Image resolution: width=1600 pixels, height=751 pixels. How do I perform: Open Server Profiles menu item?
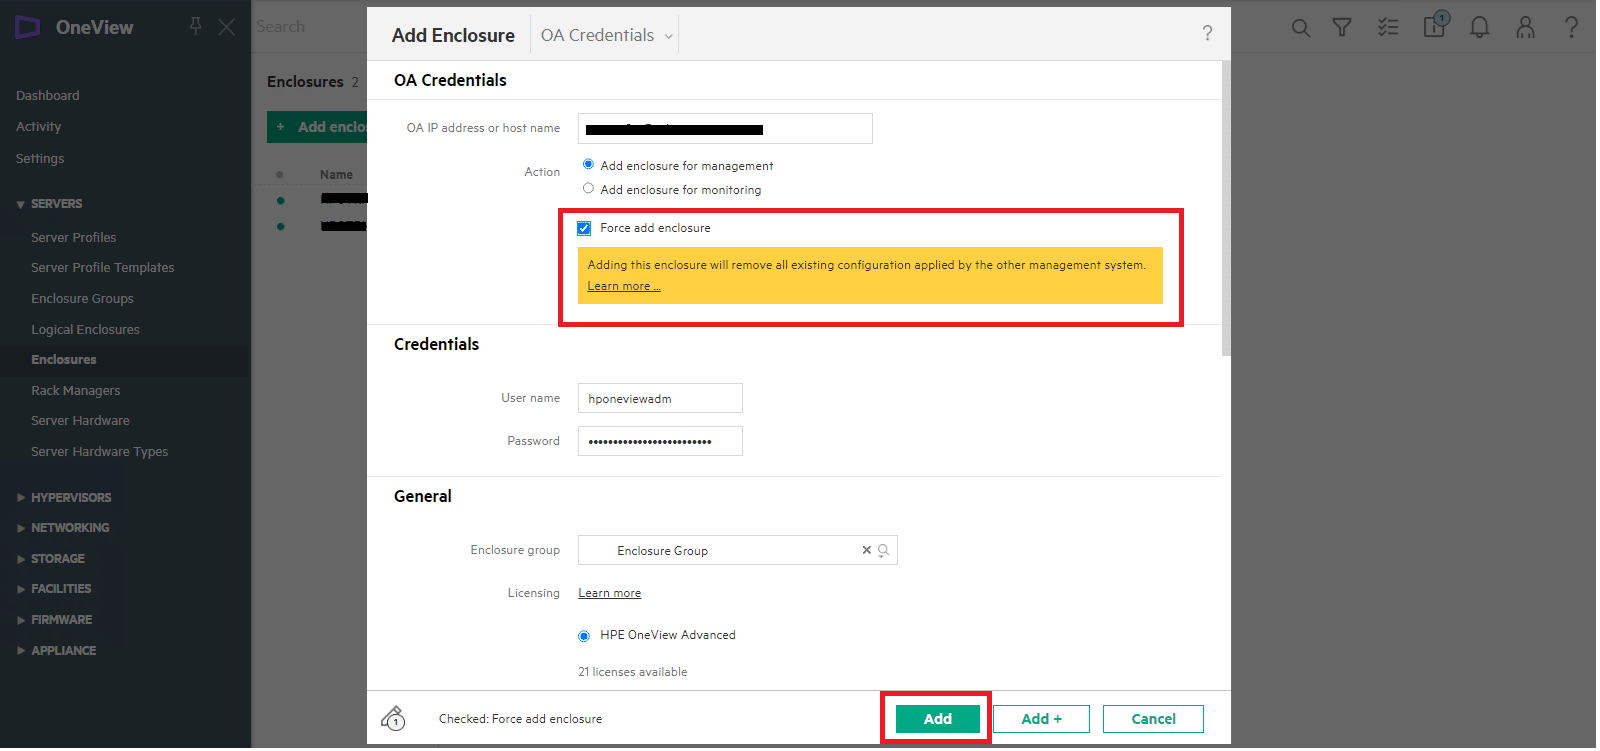[73, 238]
